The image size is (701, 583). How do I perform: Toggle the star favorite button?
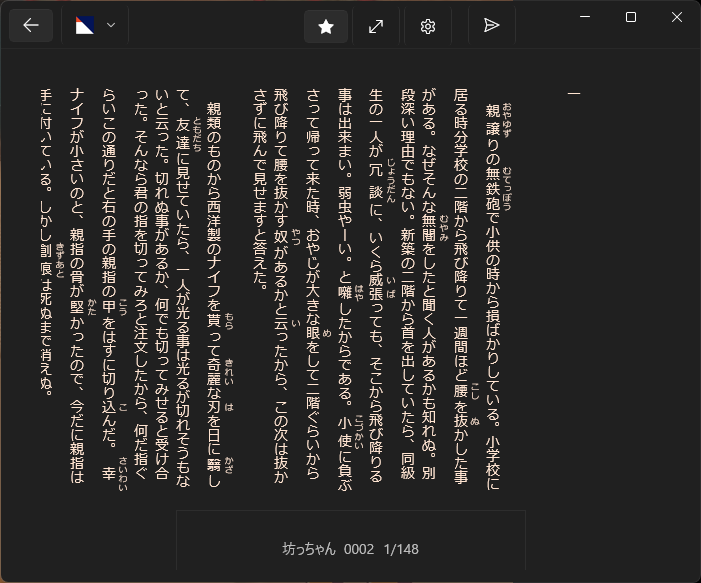tap(326, 26)
